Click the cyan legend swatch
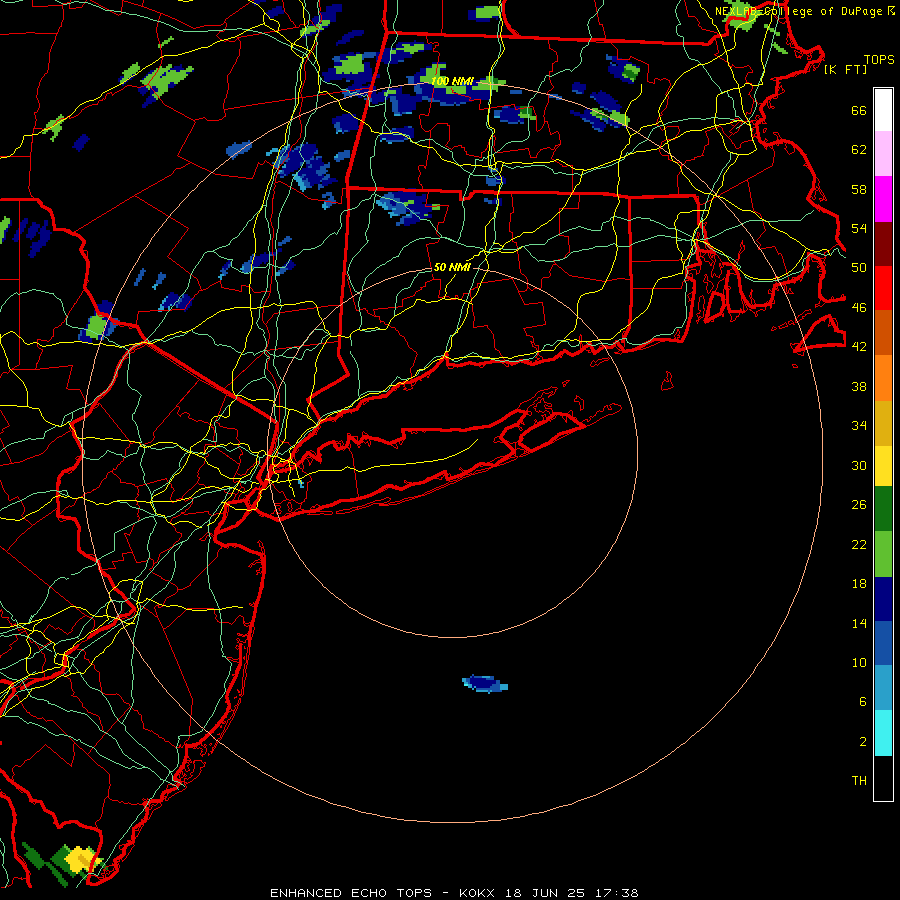 point(883,733)
